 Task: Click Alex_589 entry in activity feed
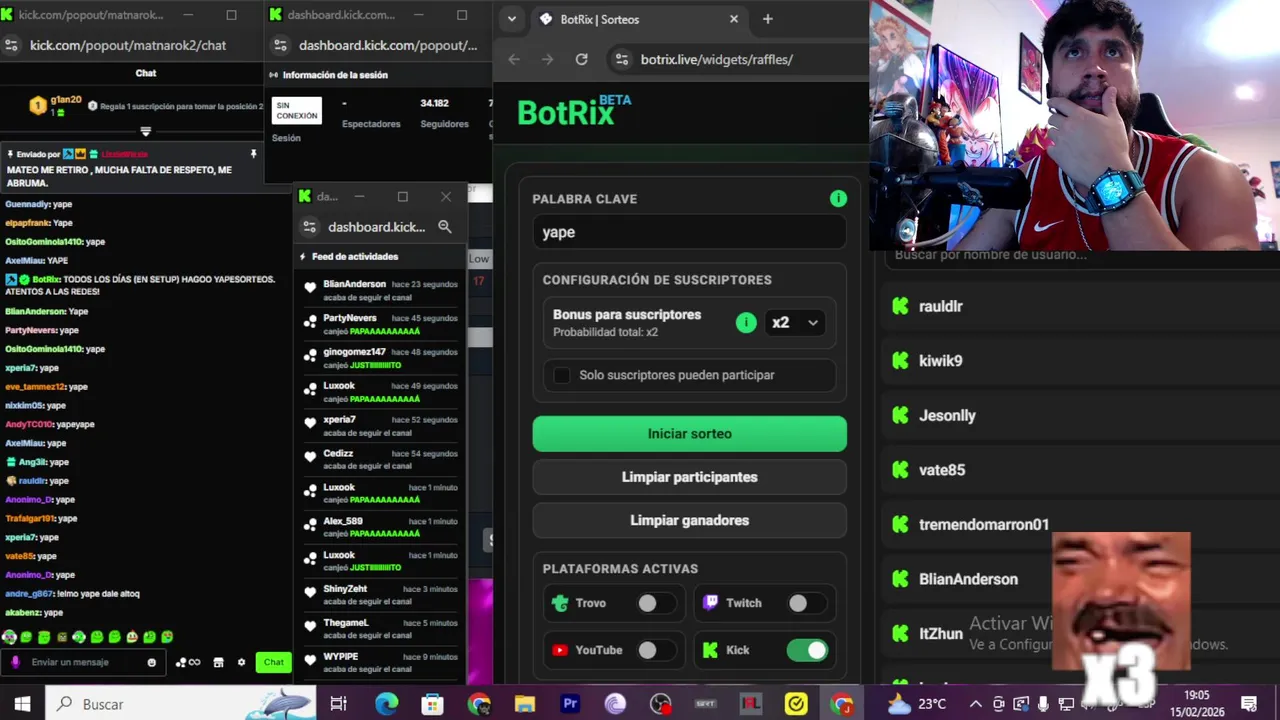click(381, 527)
